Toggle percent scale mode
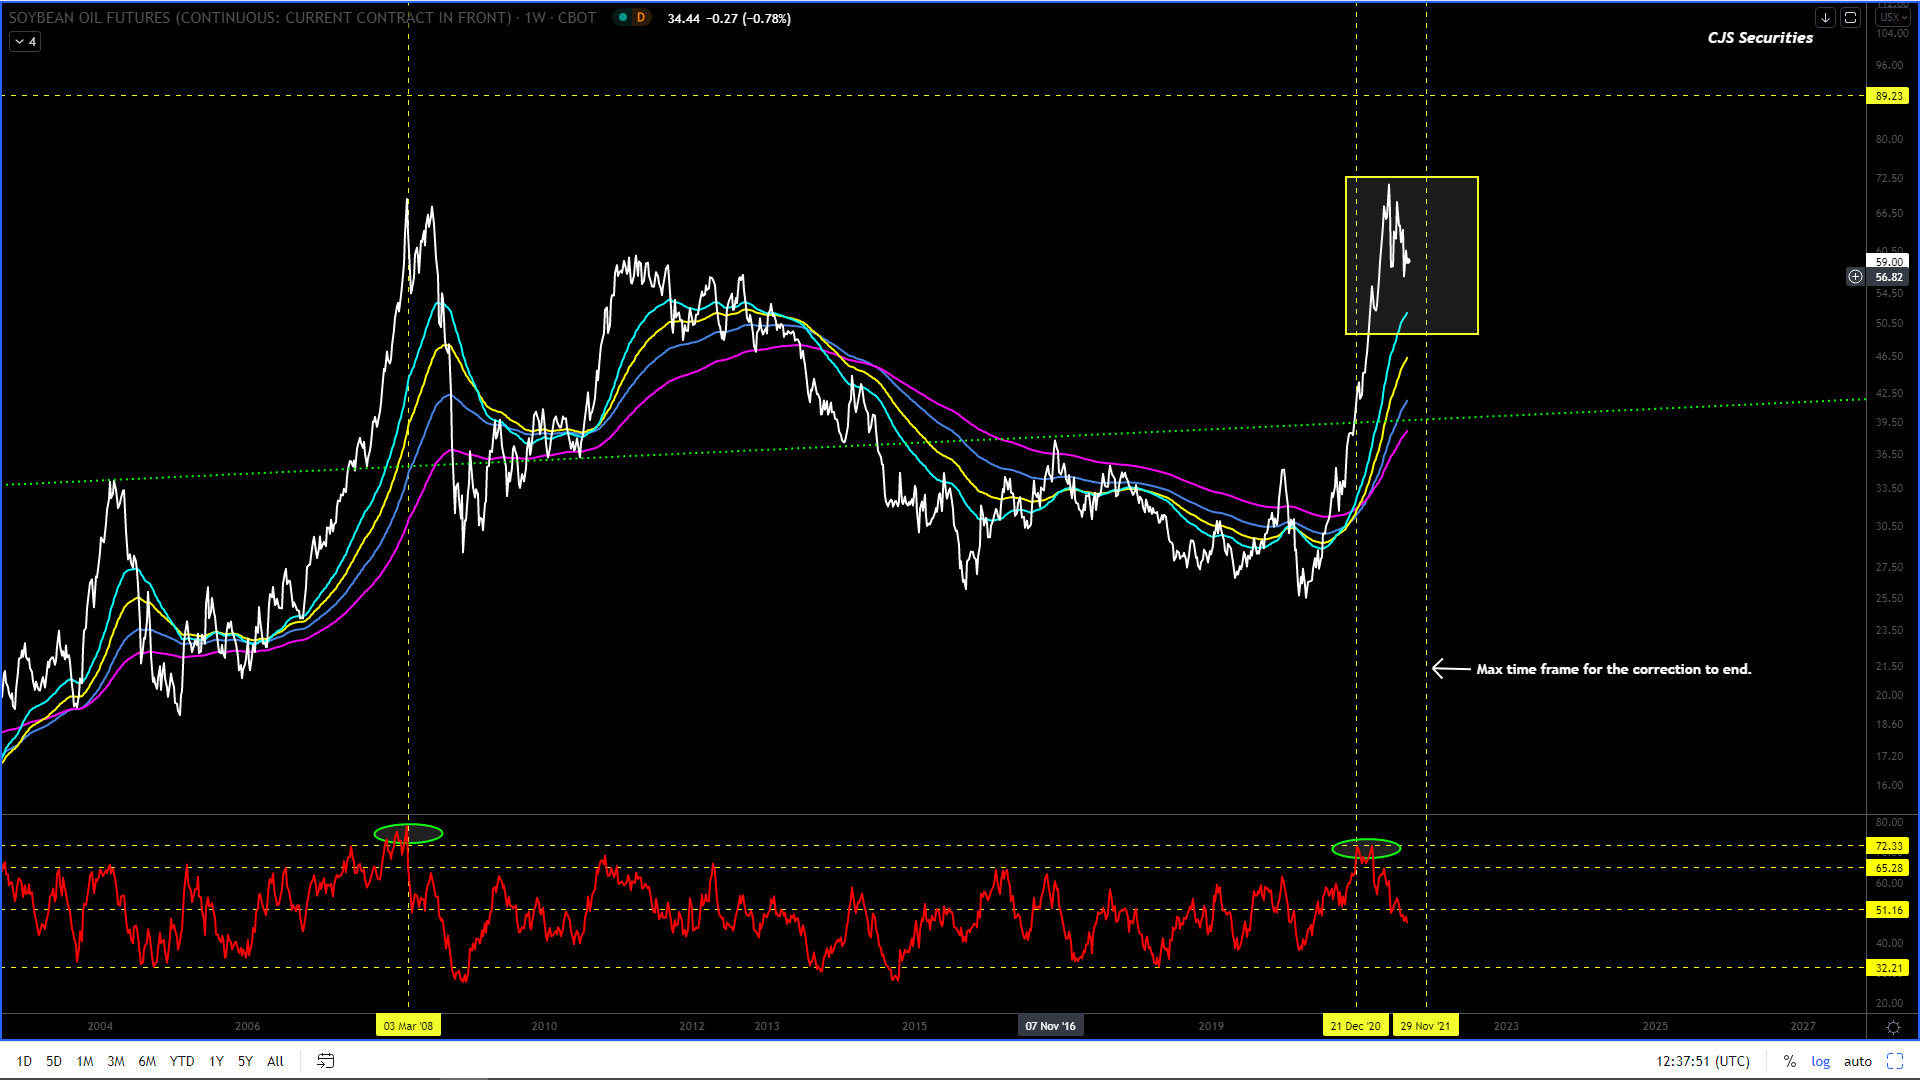Screen dimensions: 1920x1080 click(x=1789, y=1061)
